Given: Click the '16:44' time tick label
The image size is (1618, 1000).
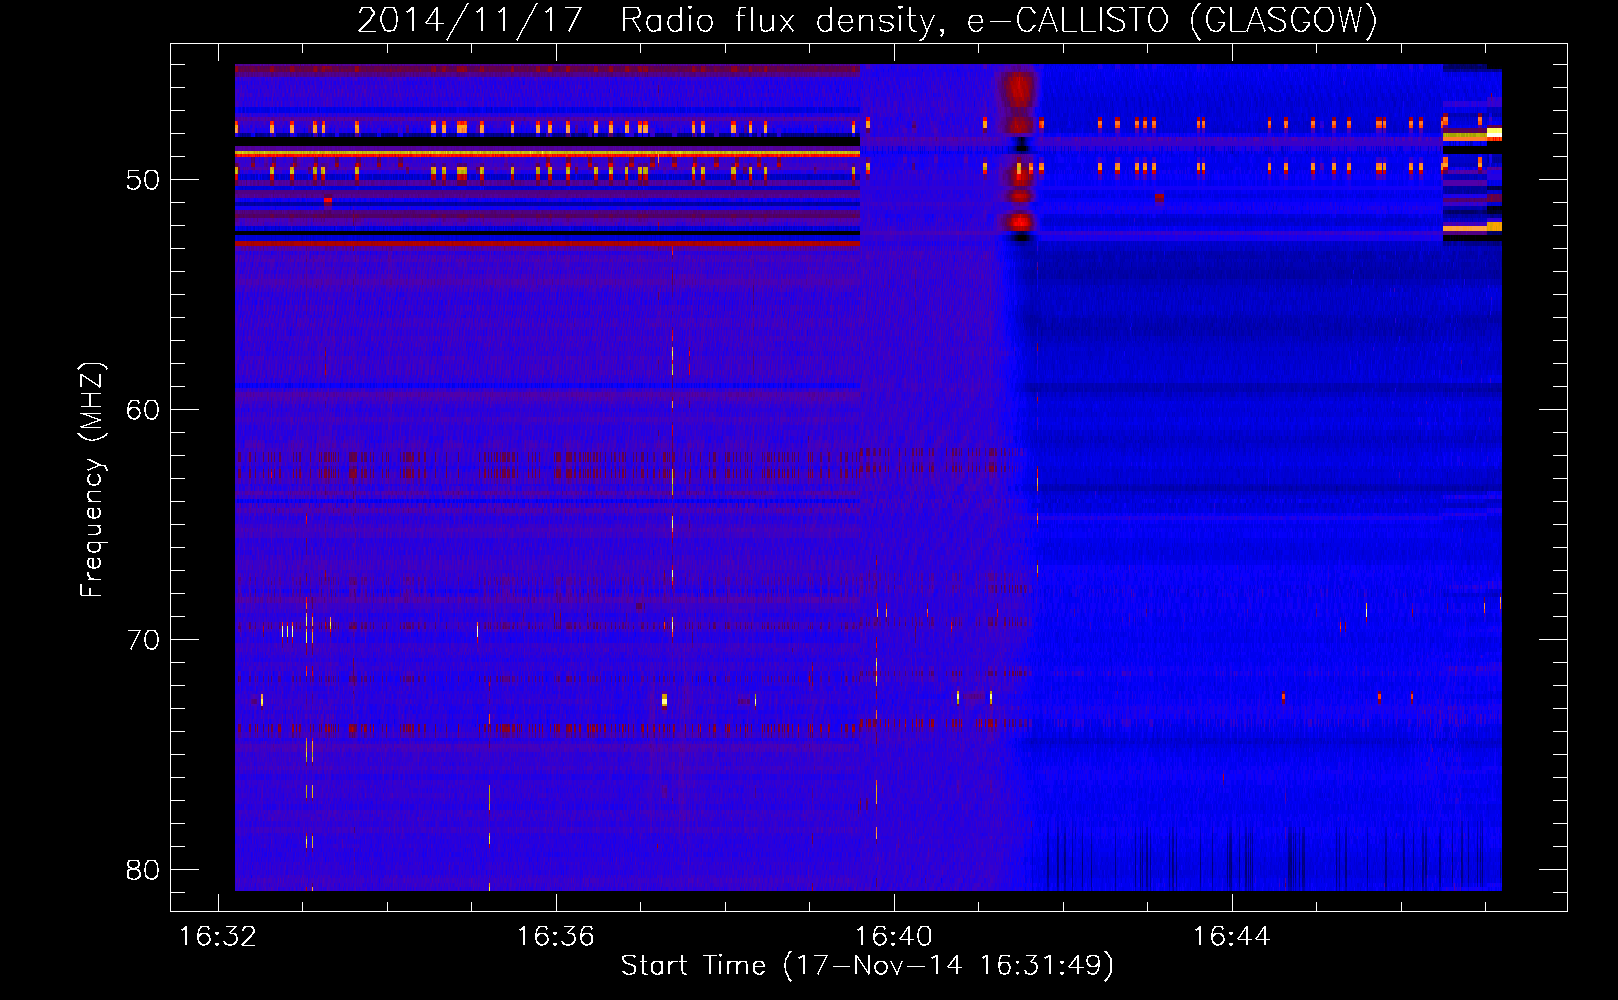Looking at the screenshot, I should point(1231,936).
